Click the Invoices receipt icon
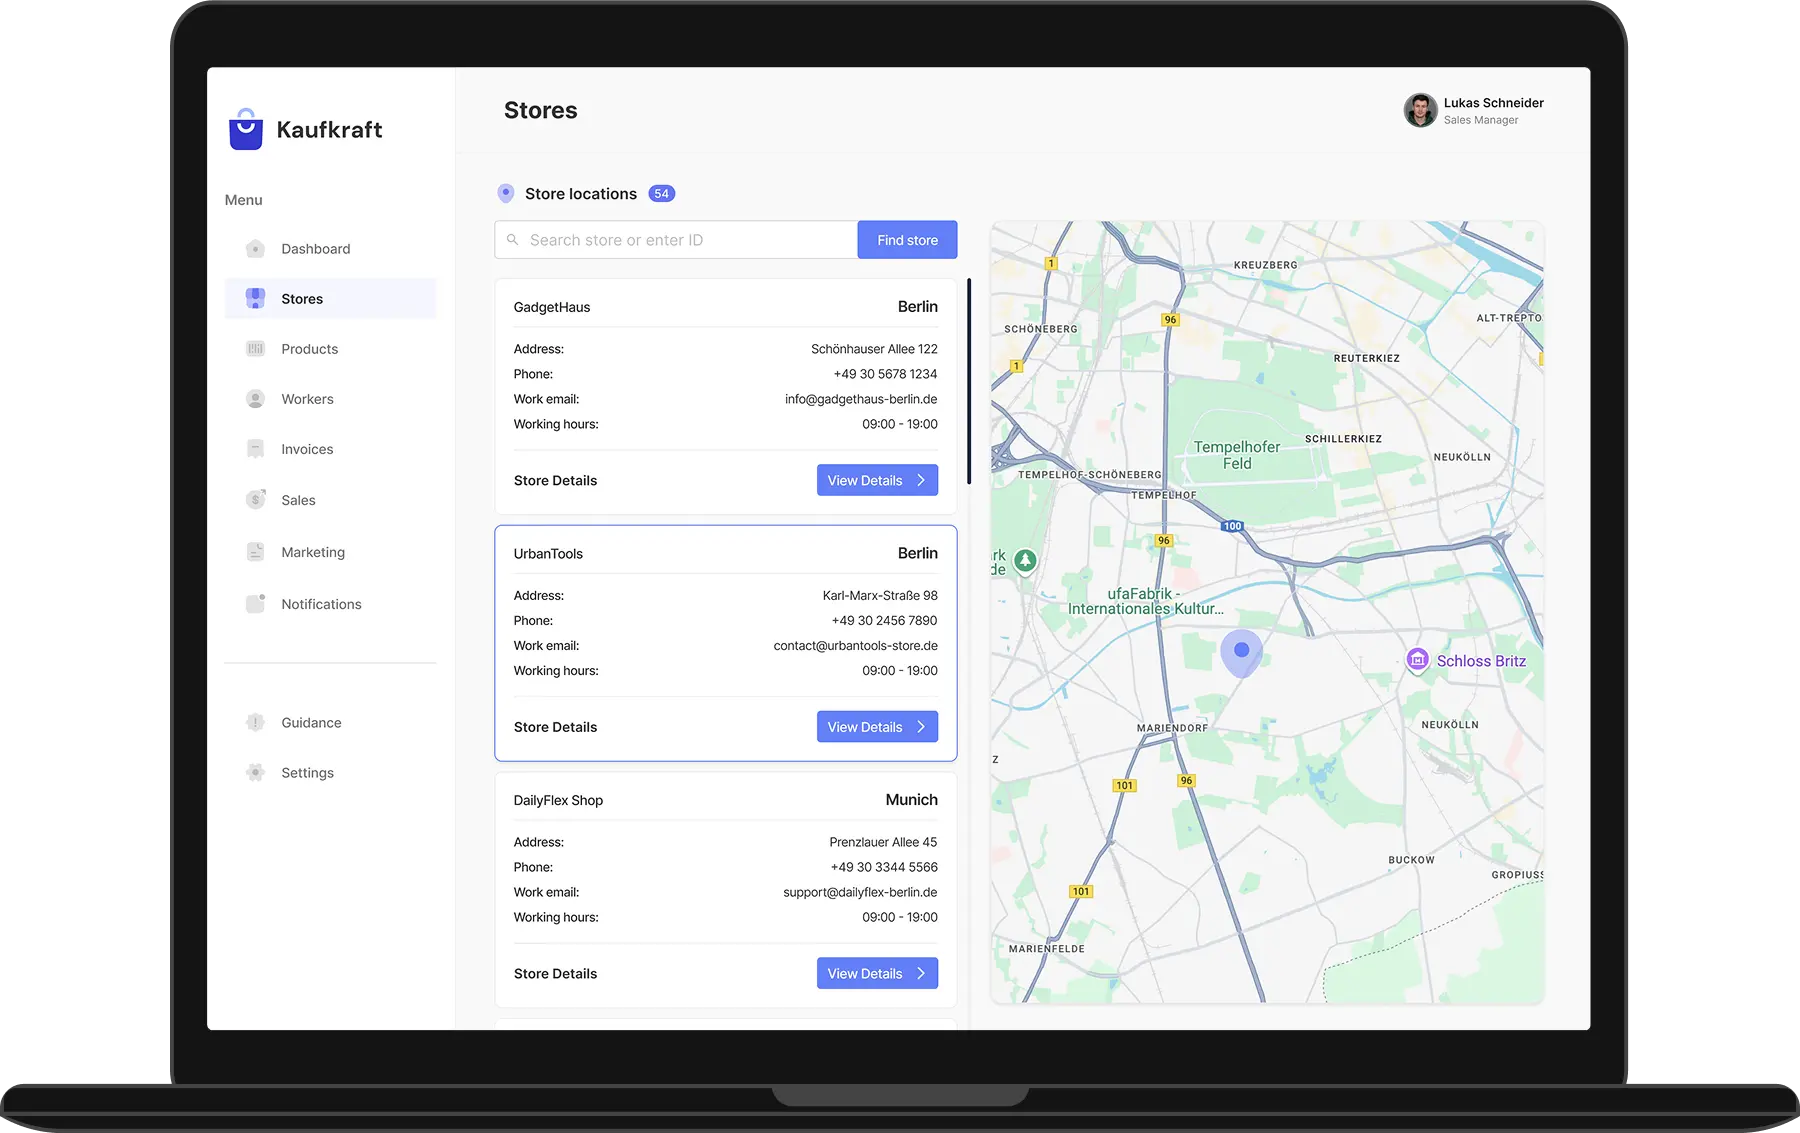The image size is (1800, 1133). coord(256,449)
